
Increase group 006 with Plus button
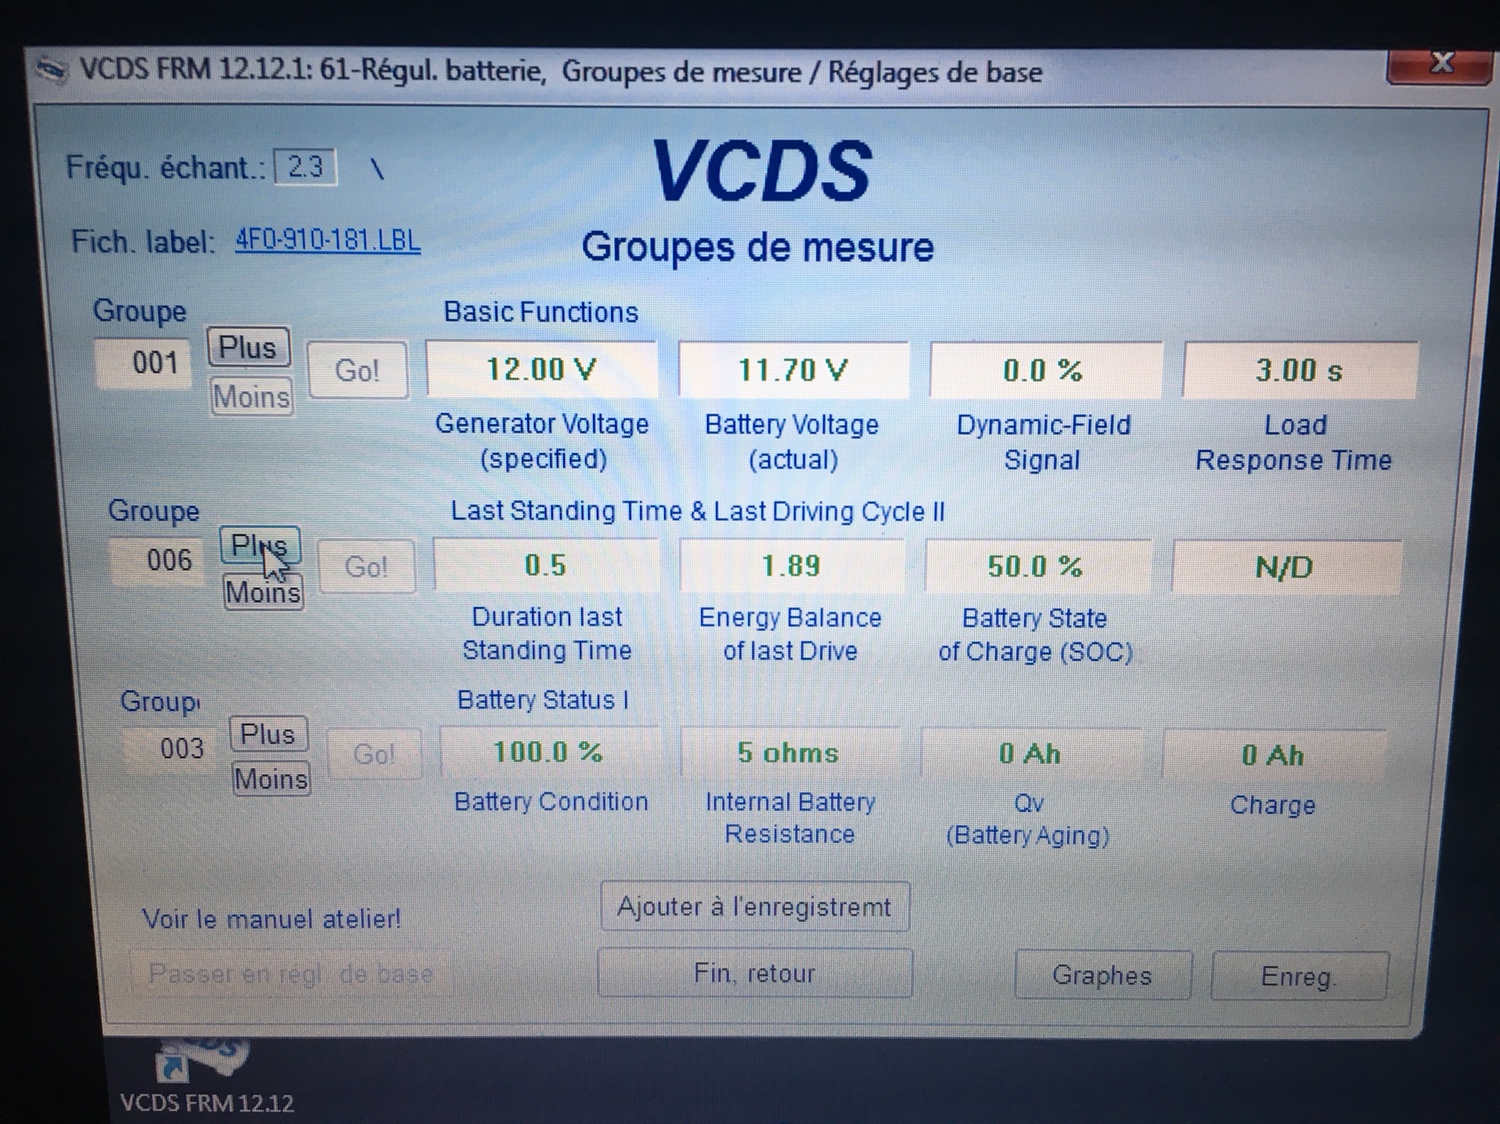click(259, 545)
